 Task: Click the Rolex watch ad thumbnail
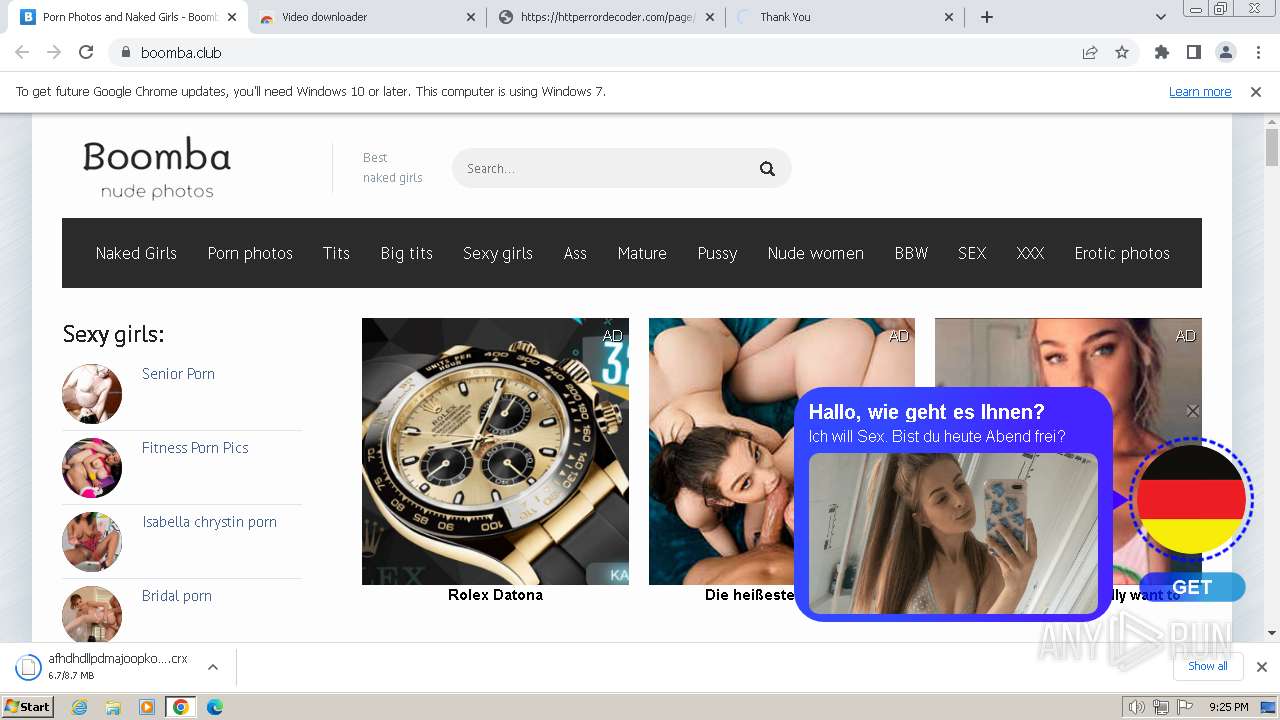click(495, 451)
